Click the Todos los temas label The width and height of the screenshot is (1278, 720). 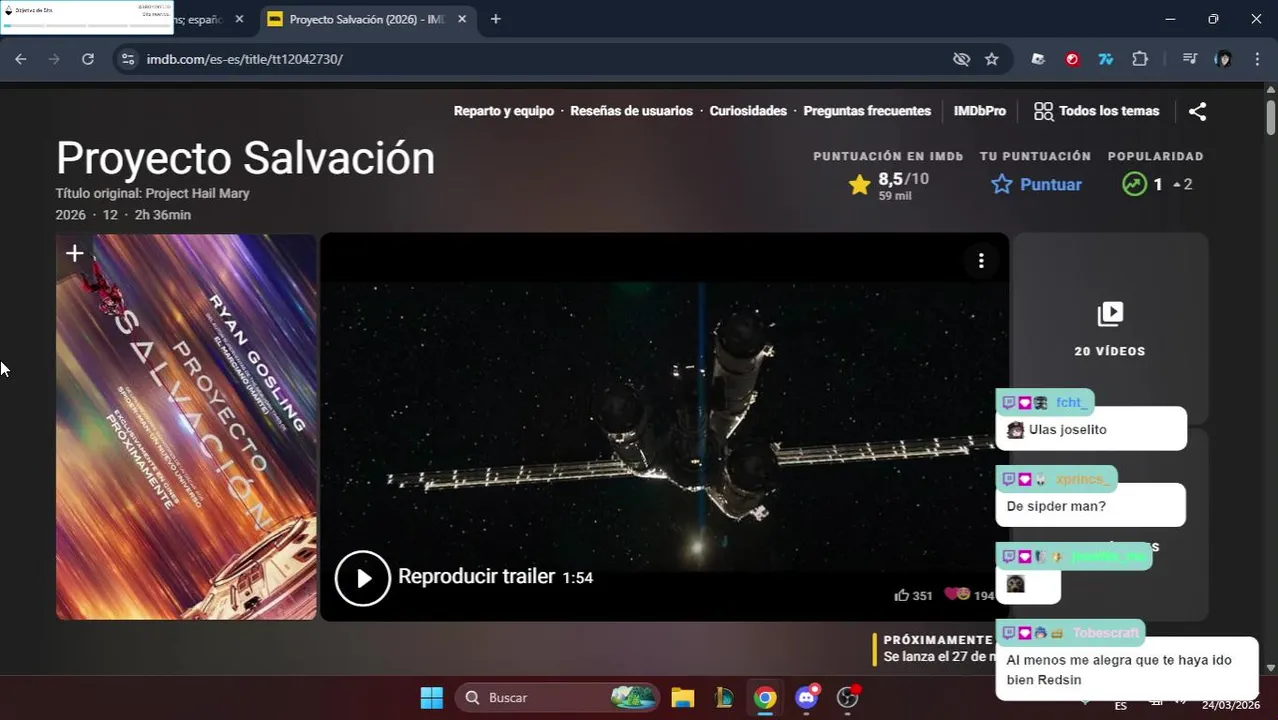tap(1109, 111)
